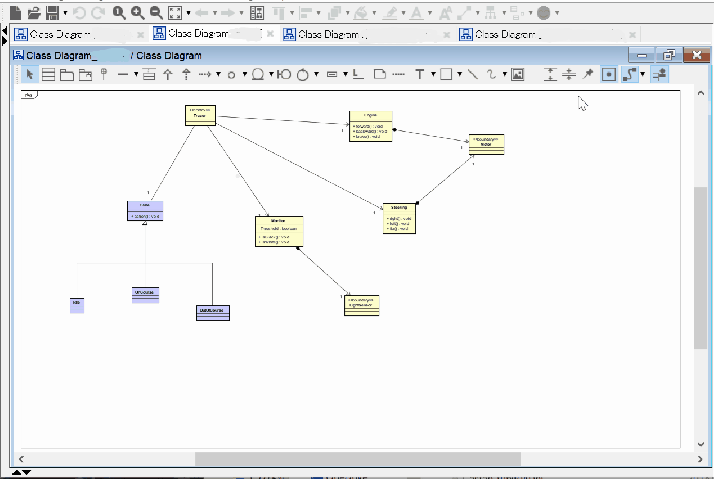Toggle the pin tool lock mode

(588, 74)
